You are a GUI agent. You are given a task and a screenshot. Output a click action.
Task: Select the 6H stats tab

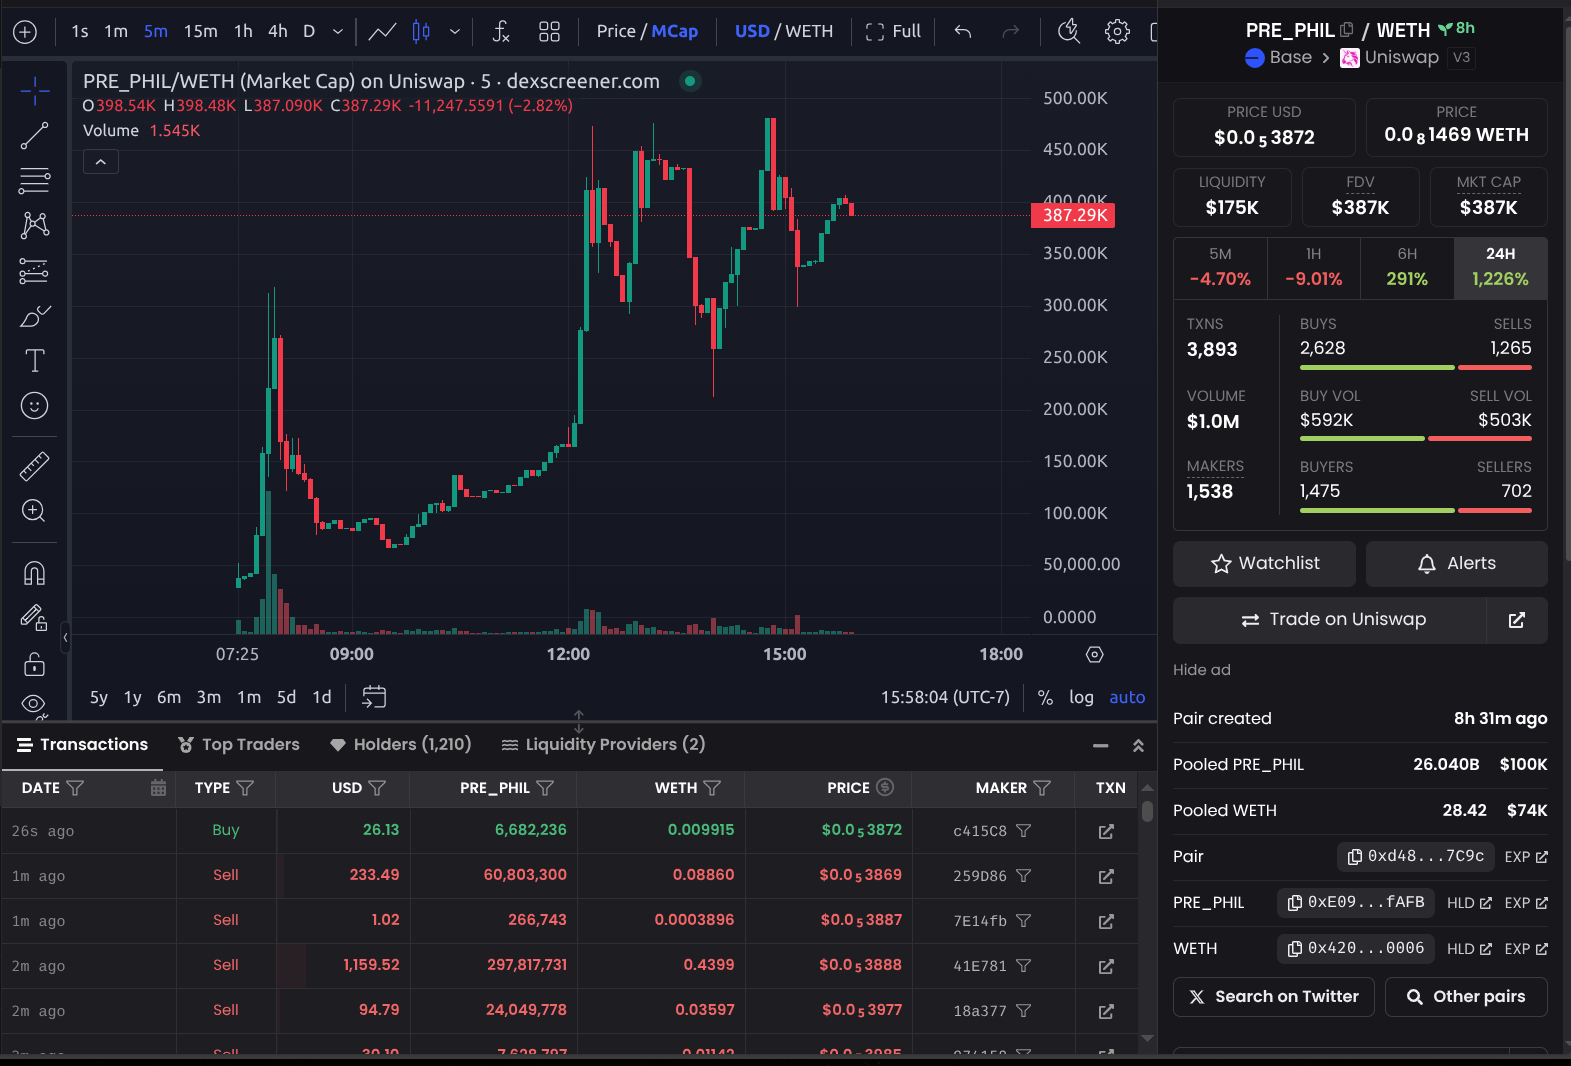[1407, 268]
